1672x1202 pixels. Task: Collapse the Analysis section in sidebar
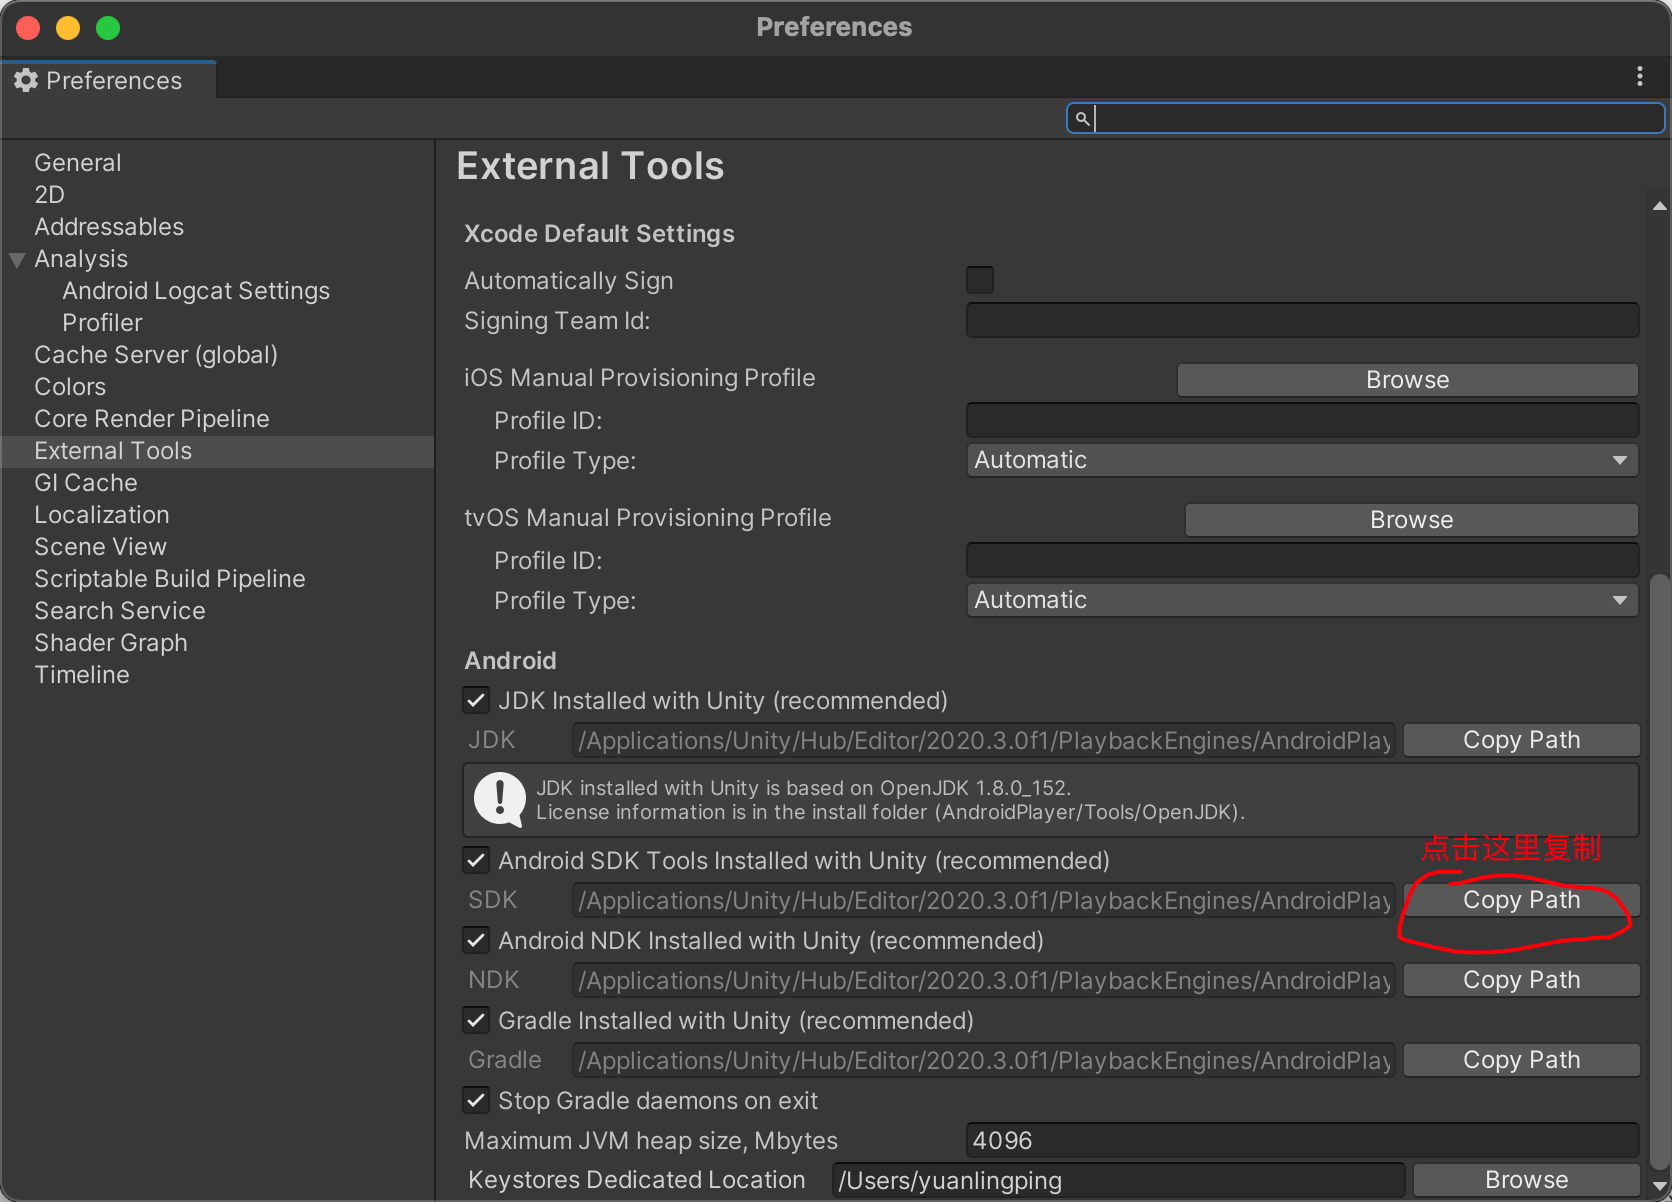(16, 259)
